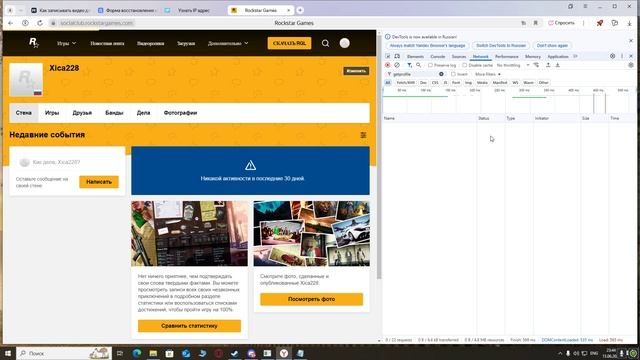Select the All request type filter
Viewport: 640px width, 360px height.
pyautogui.click(x=388, y=82)
